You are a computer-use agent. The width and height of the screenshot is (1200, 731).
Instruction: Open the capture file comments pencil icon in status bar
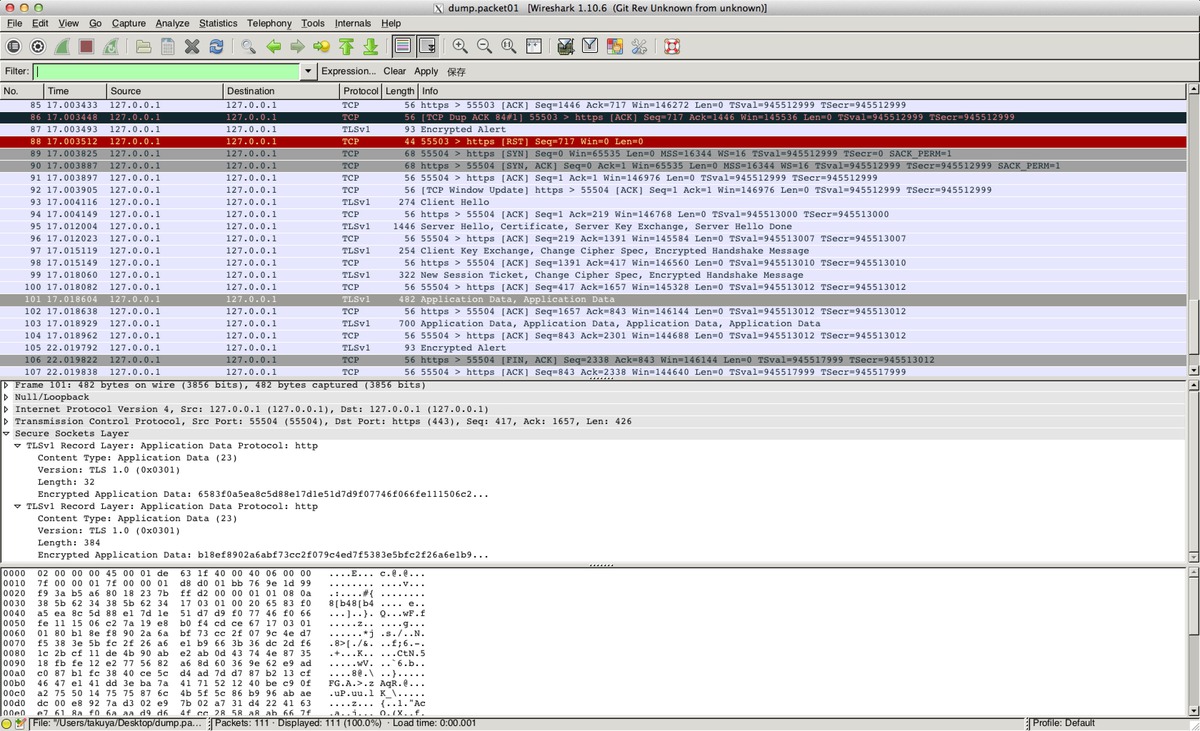[20, 723]
